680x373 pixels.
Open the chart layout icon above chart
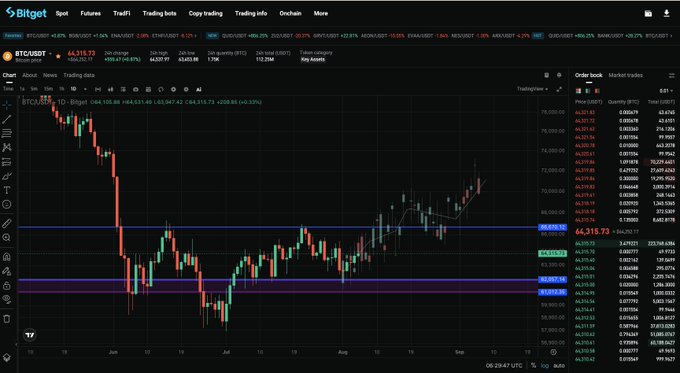(x=546, y=75)
